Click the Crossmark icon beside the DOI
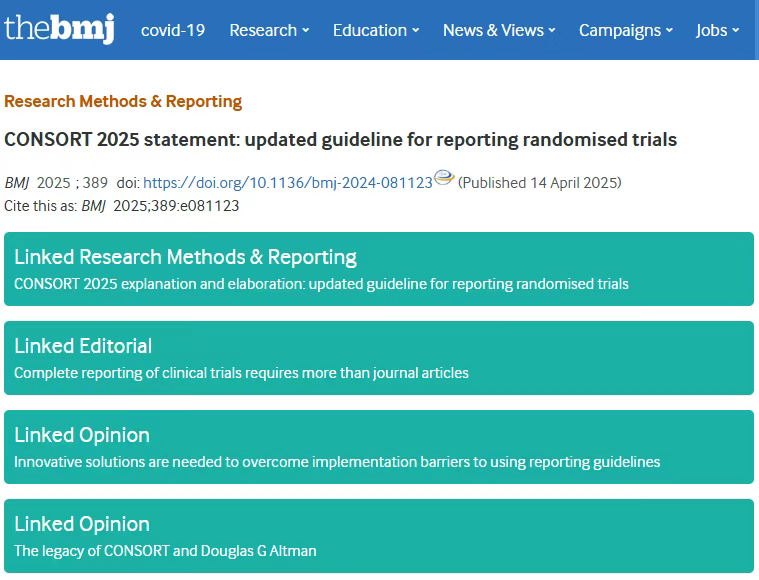 click(444, 178)
